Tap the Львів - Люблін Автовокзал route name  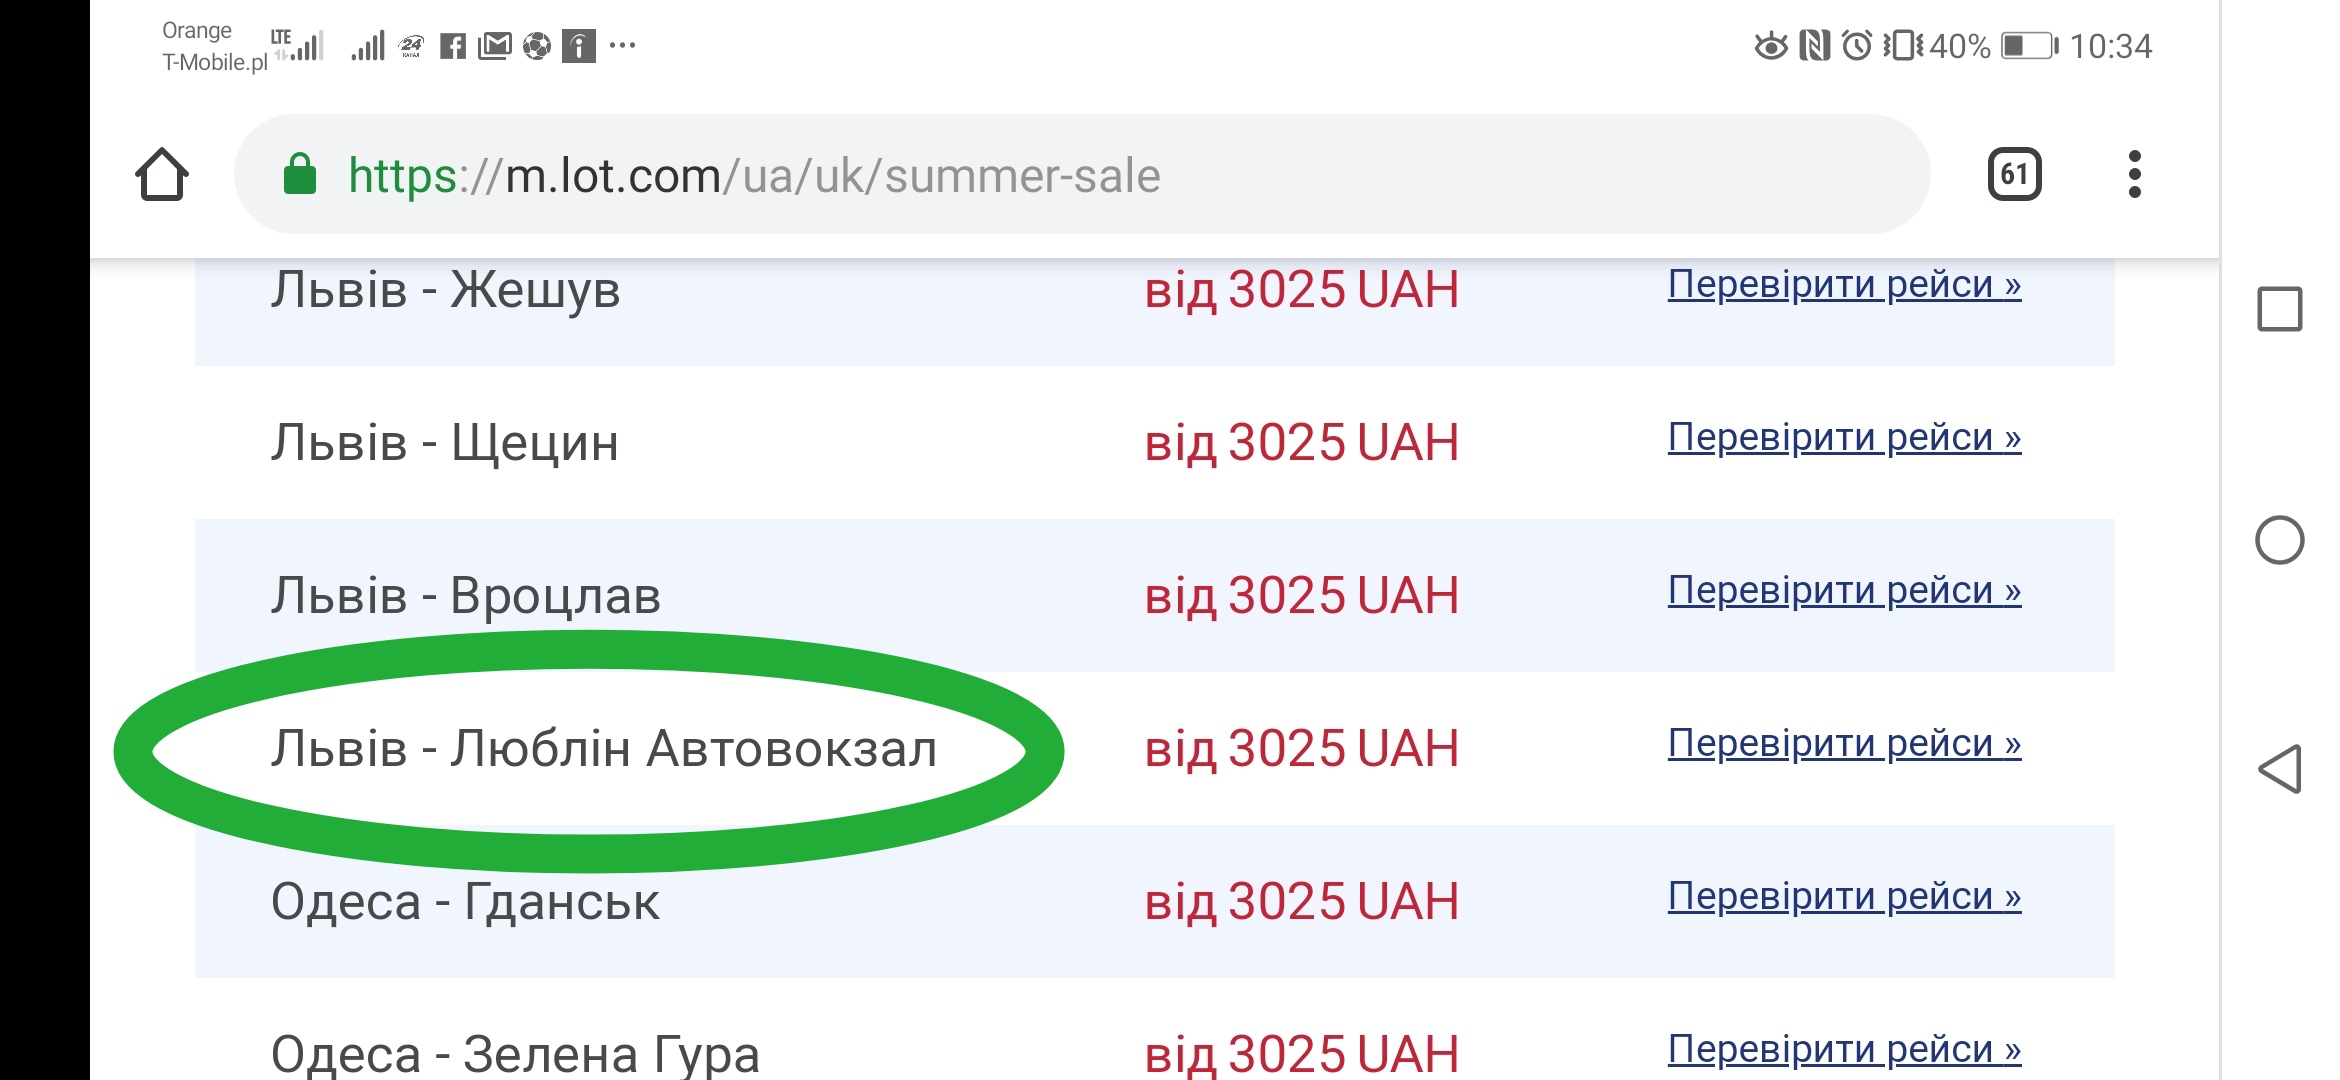604,749
